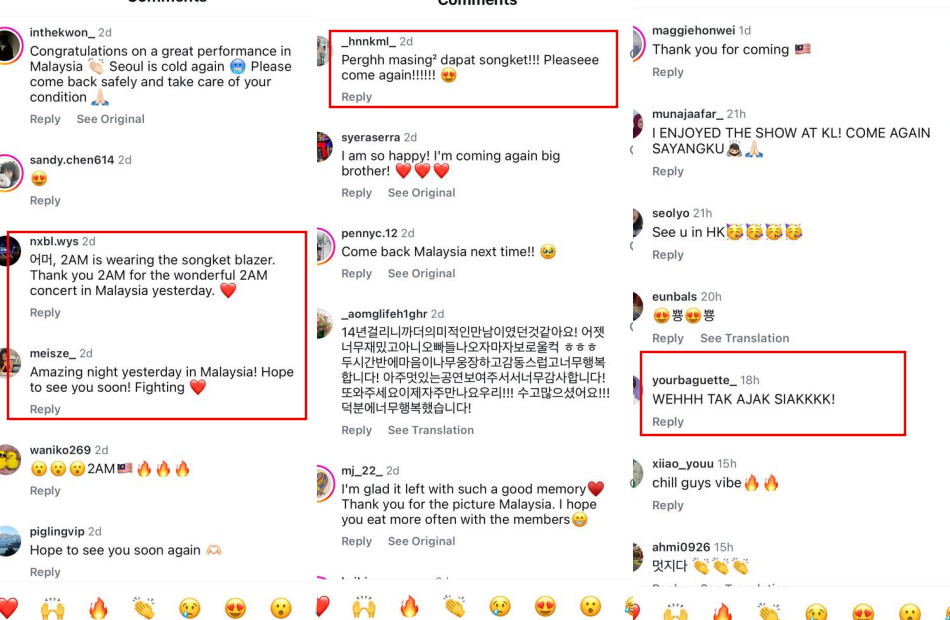The image size is (950, 620).
Task: Tap the surprised face emoji in middle reaction bar
Action: 590,606
